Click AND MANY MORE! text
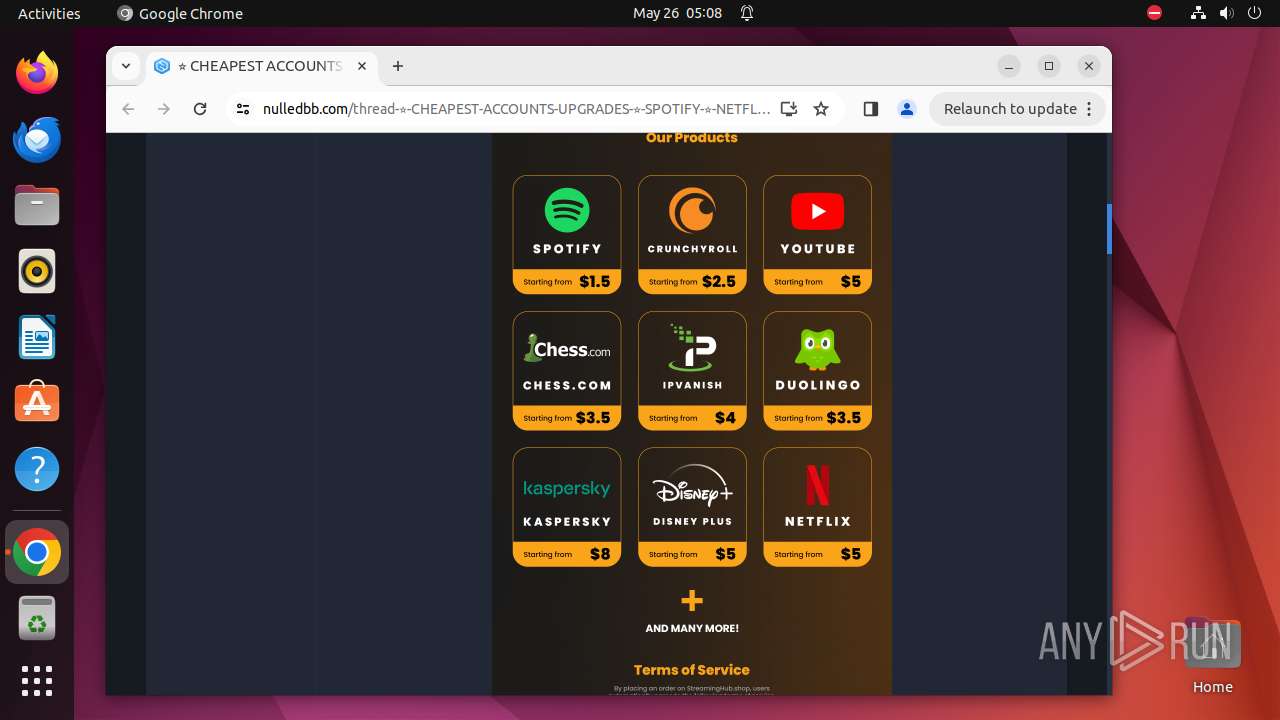Screen dimensions: 1280x720 [x=692, y=628]
